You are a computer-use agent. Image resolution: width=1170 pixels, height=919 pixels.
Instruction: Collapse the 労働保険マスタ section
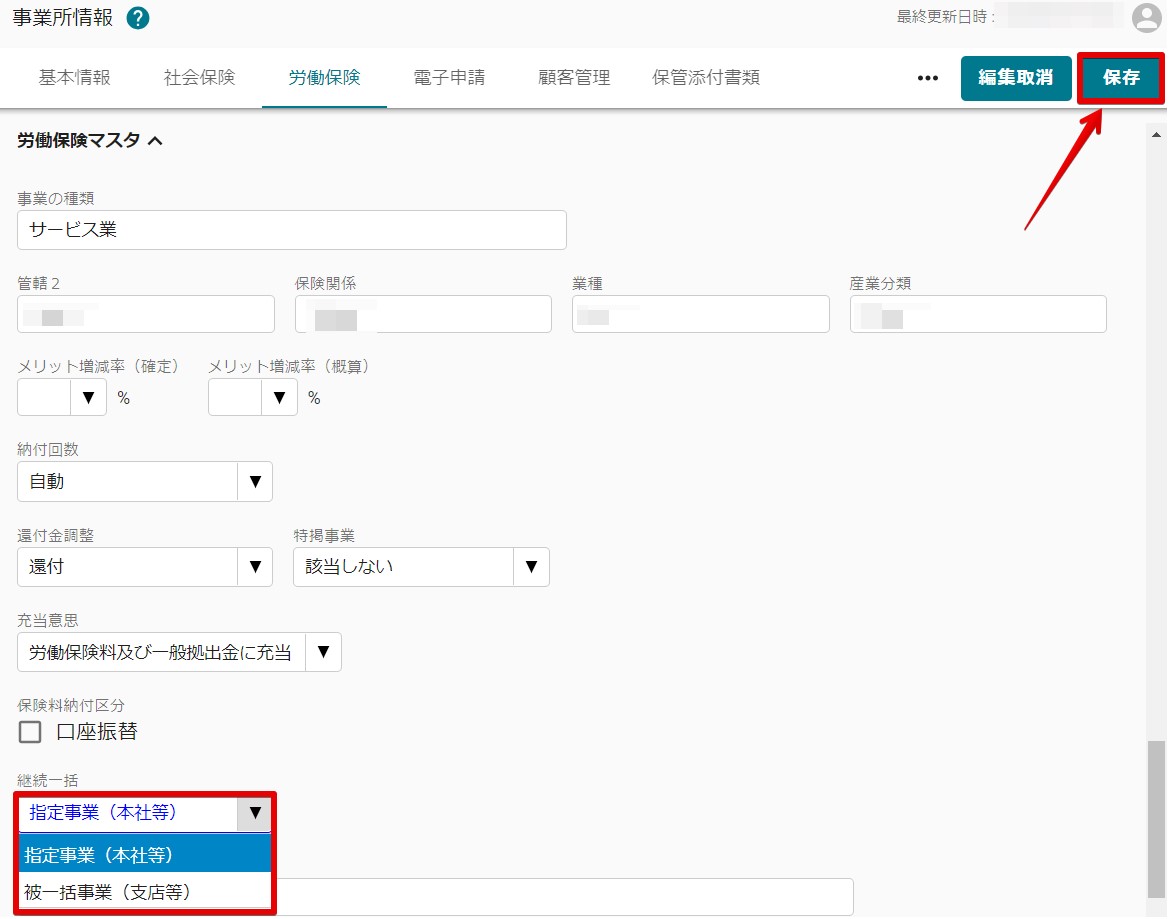(155, 141)
